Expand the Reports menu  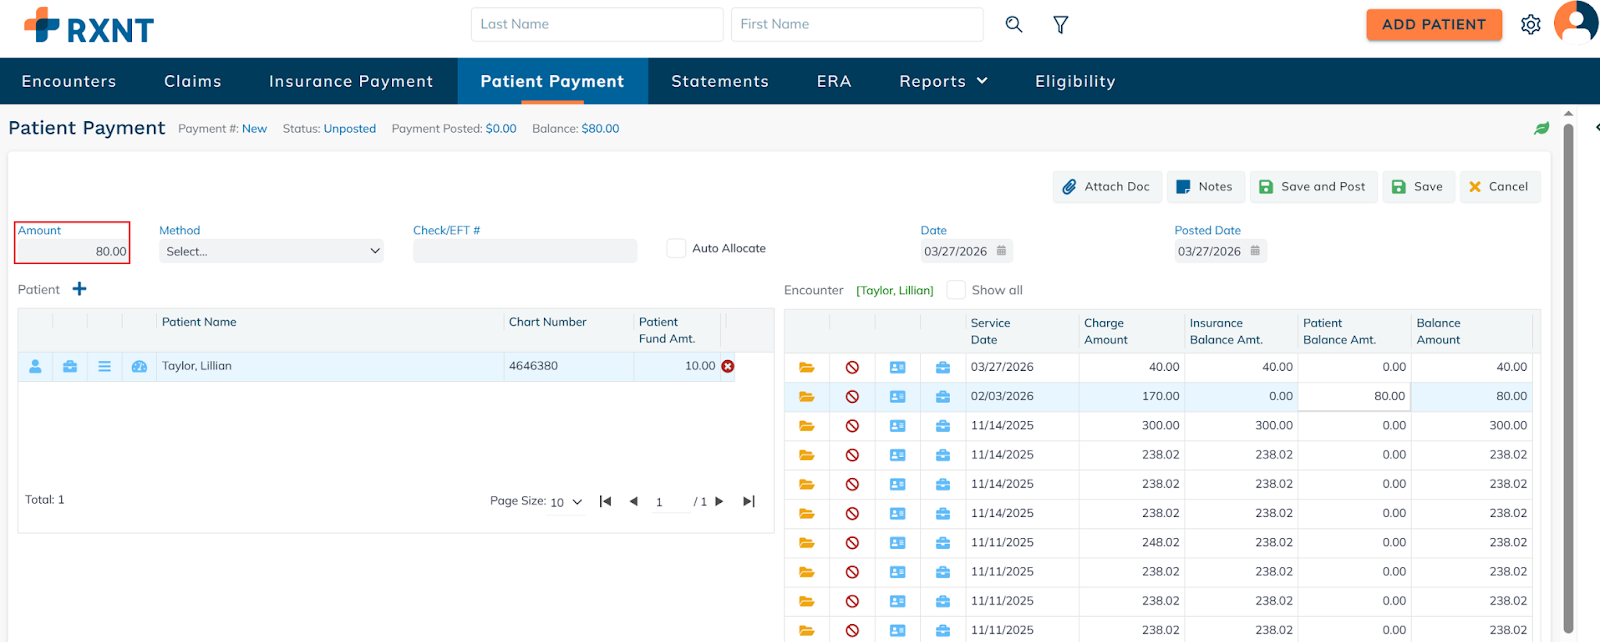(943, 81)
